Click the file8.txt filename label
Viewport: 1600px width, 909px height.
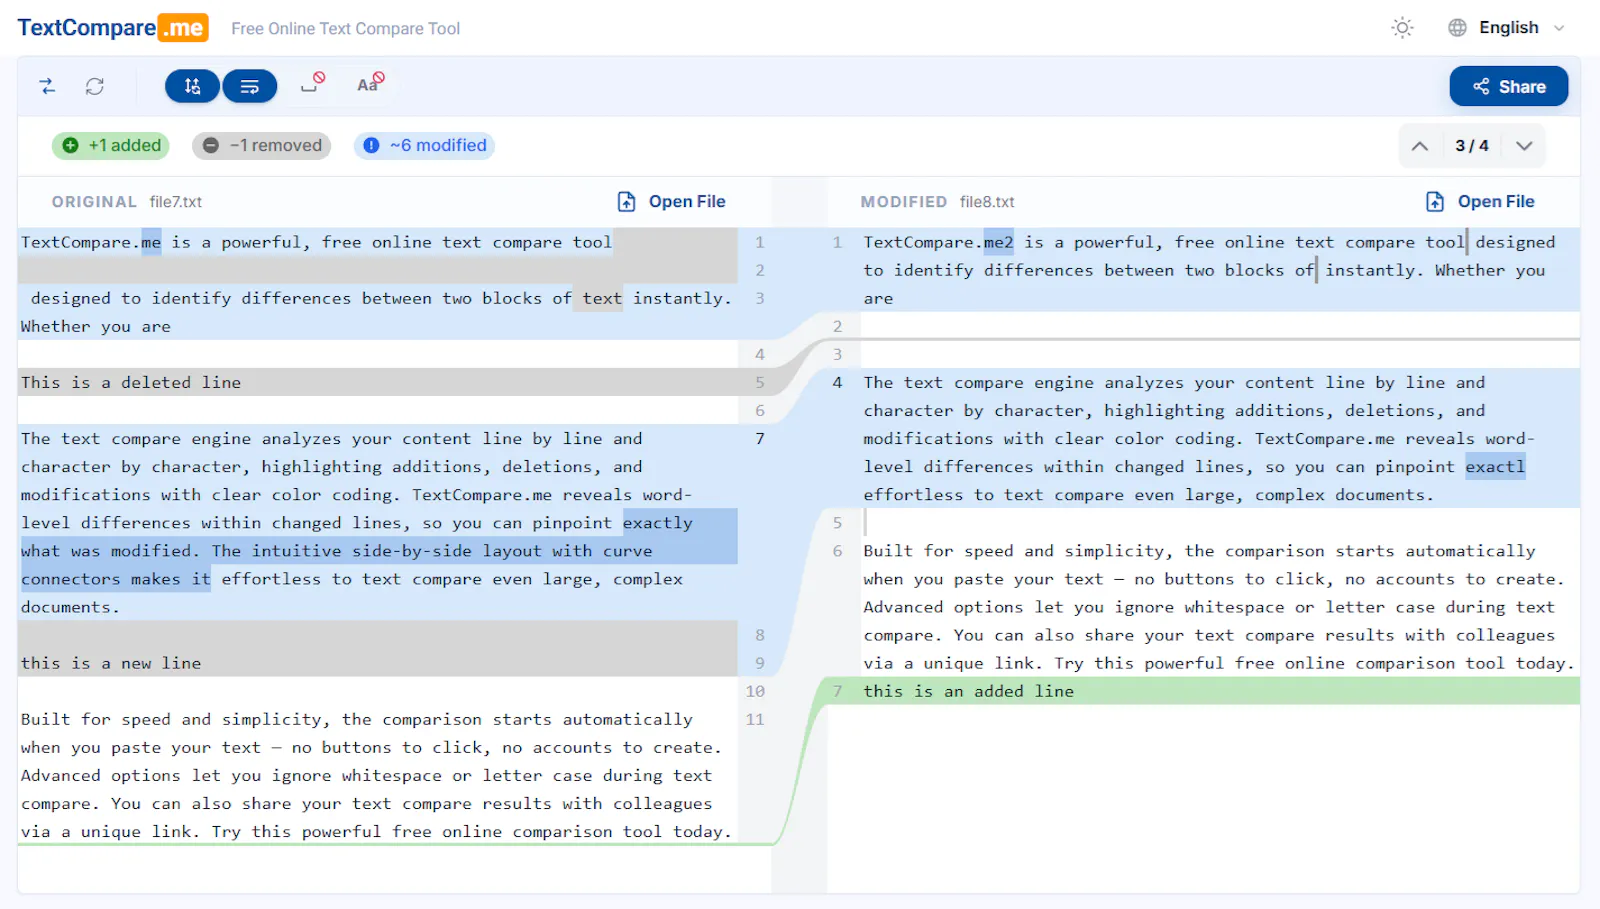pos(987,202)
